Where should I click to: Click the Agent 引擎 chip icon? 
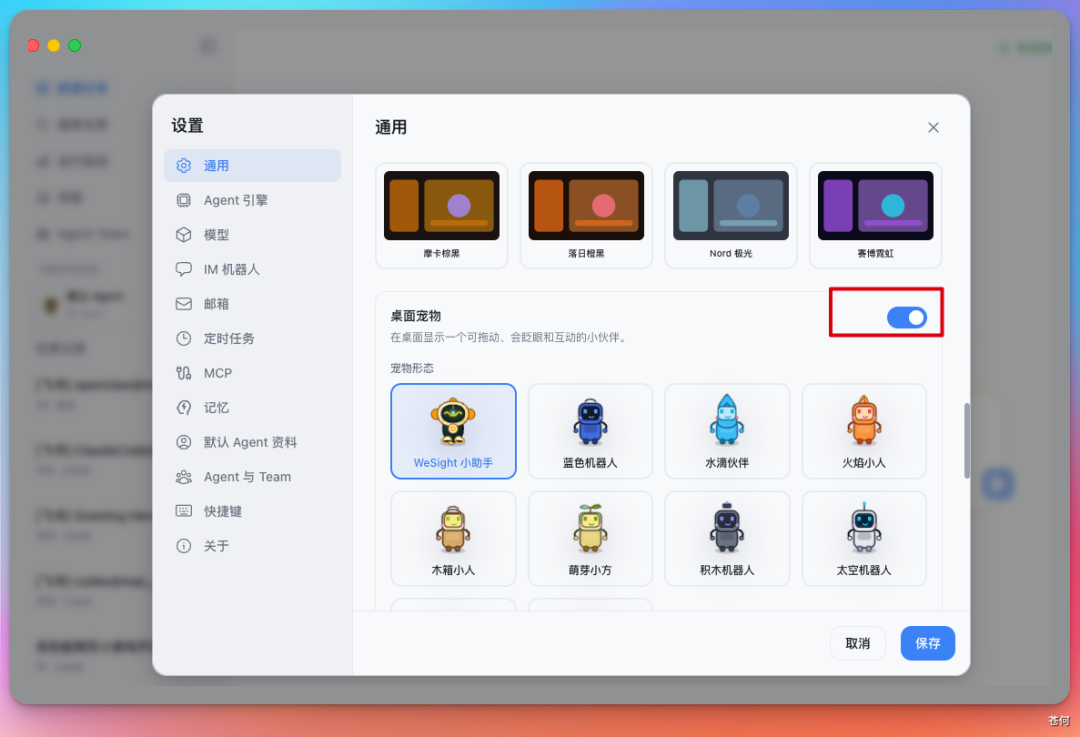pyautogui.click(x=183, y=200)
